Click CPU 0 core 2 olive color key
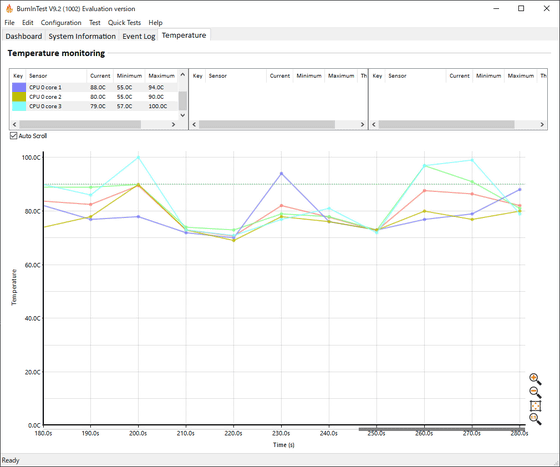 [x=19, y=97]
